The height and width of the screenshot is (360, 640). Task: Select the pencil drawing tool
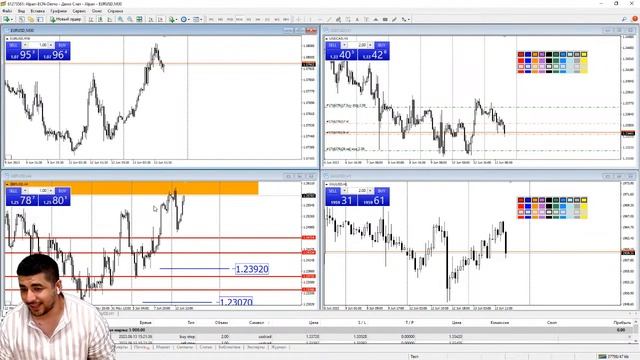click(x=394, y=19)
